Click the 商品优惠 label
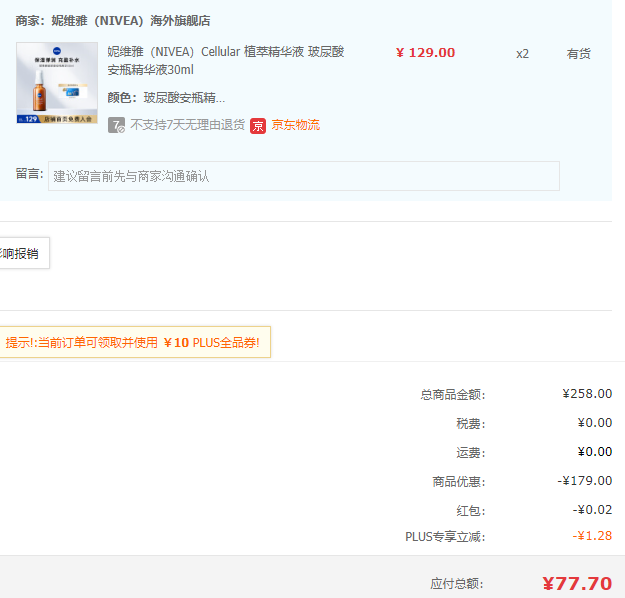 [459, 482]
